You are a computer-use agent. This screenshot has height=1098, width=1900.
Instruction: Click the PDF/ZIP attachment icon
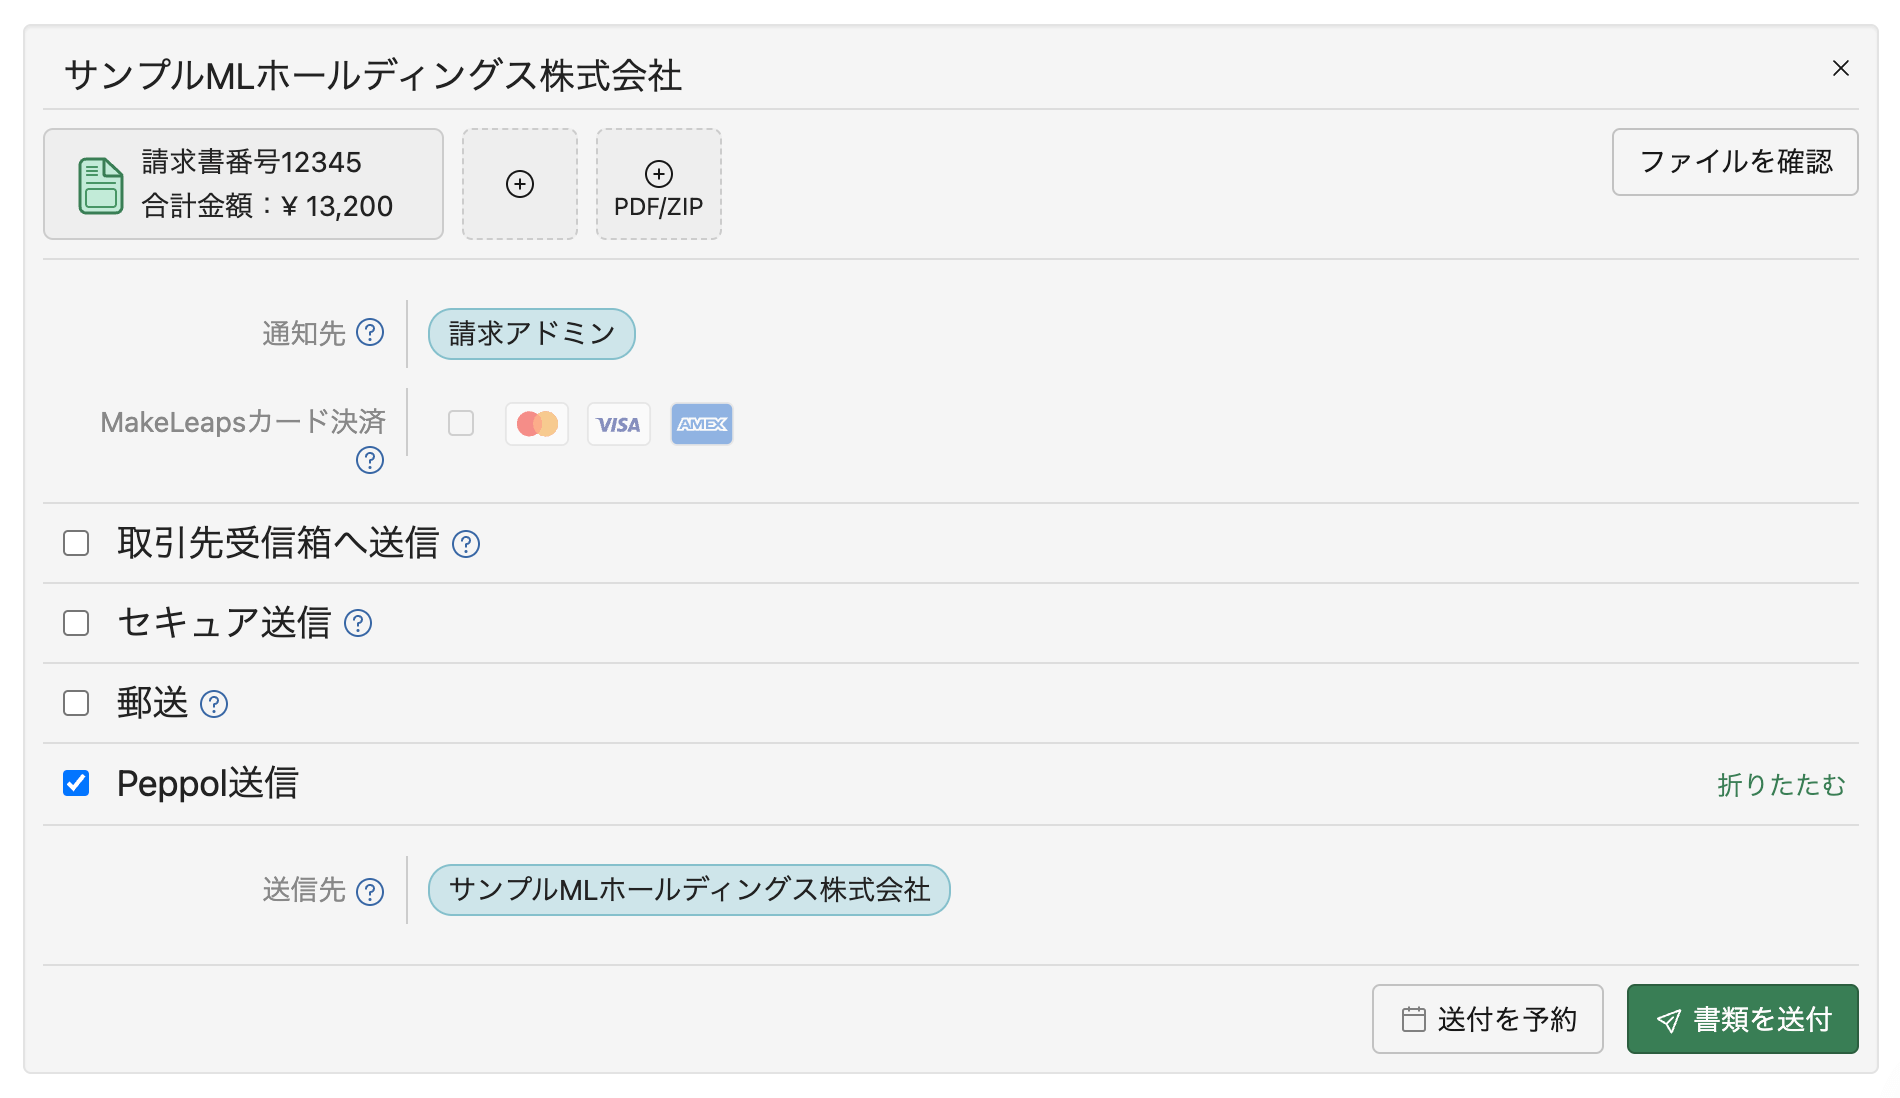pyautogui.click(x=658, y=184)
